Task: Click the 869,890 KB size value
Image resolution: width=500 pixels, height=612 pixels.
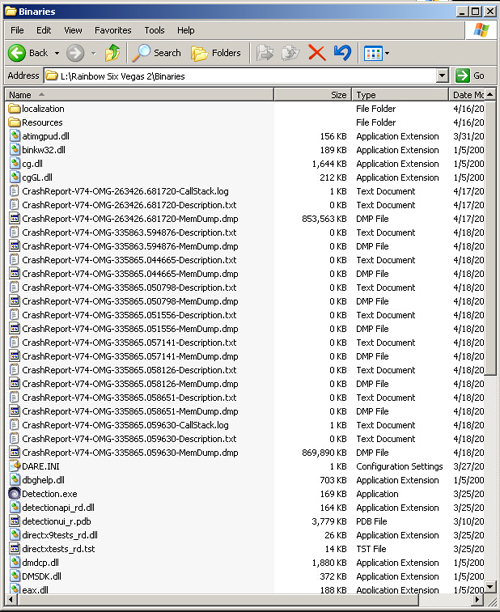Action: (324, 452)
